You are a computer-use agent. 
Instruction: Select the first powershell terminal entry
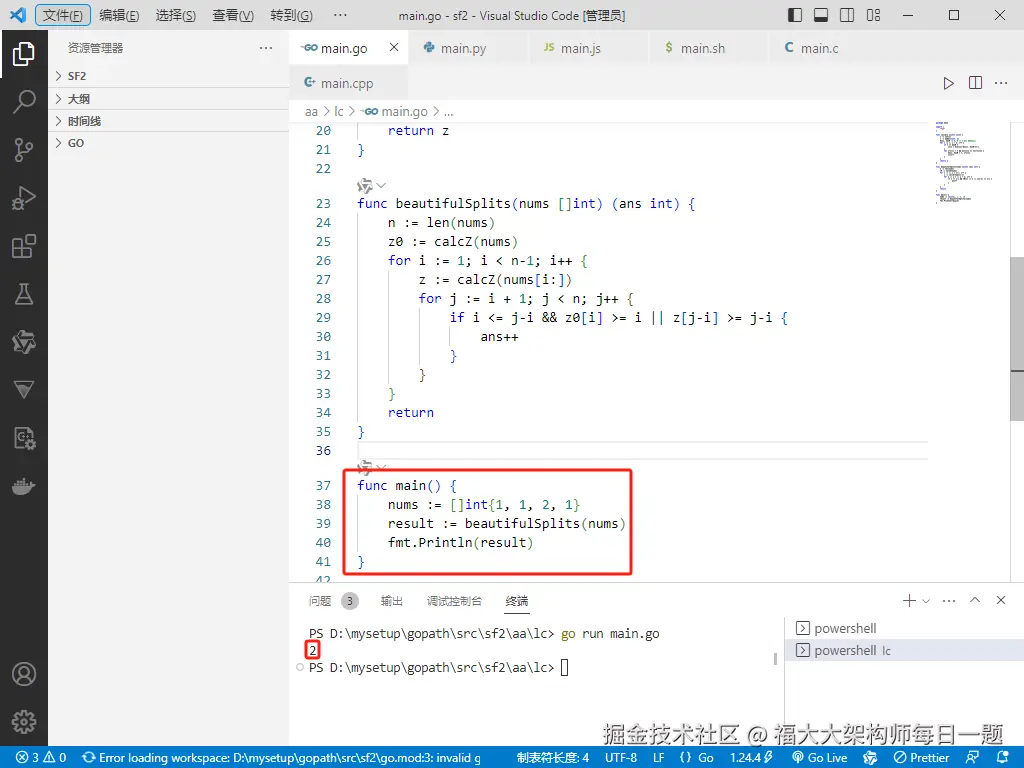(x=904, y=628)
